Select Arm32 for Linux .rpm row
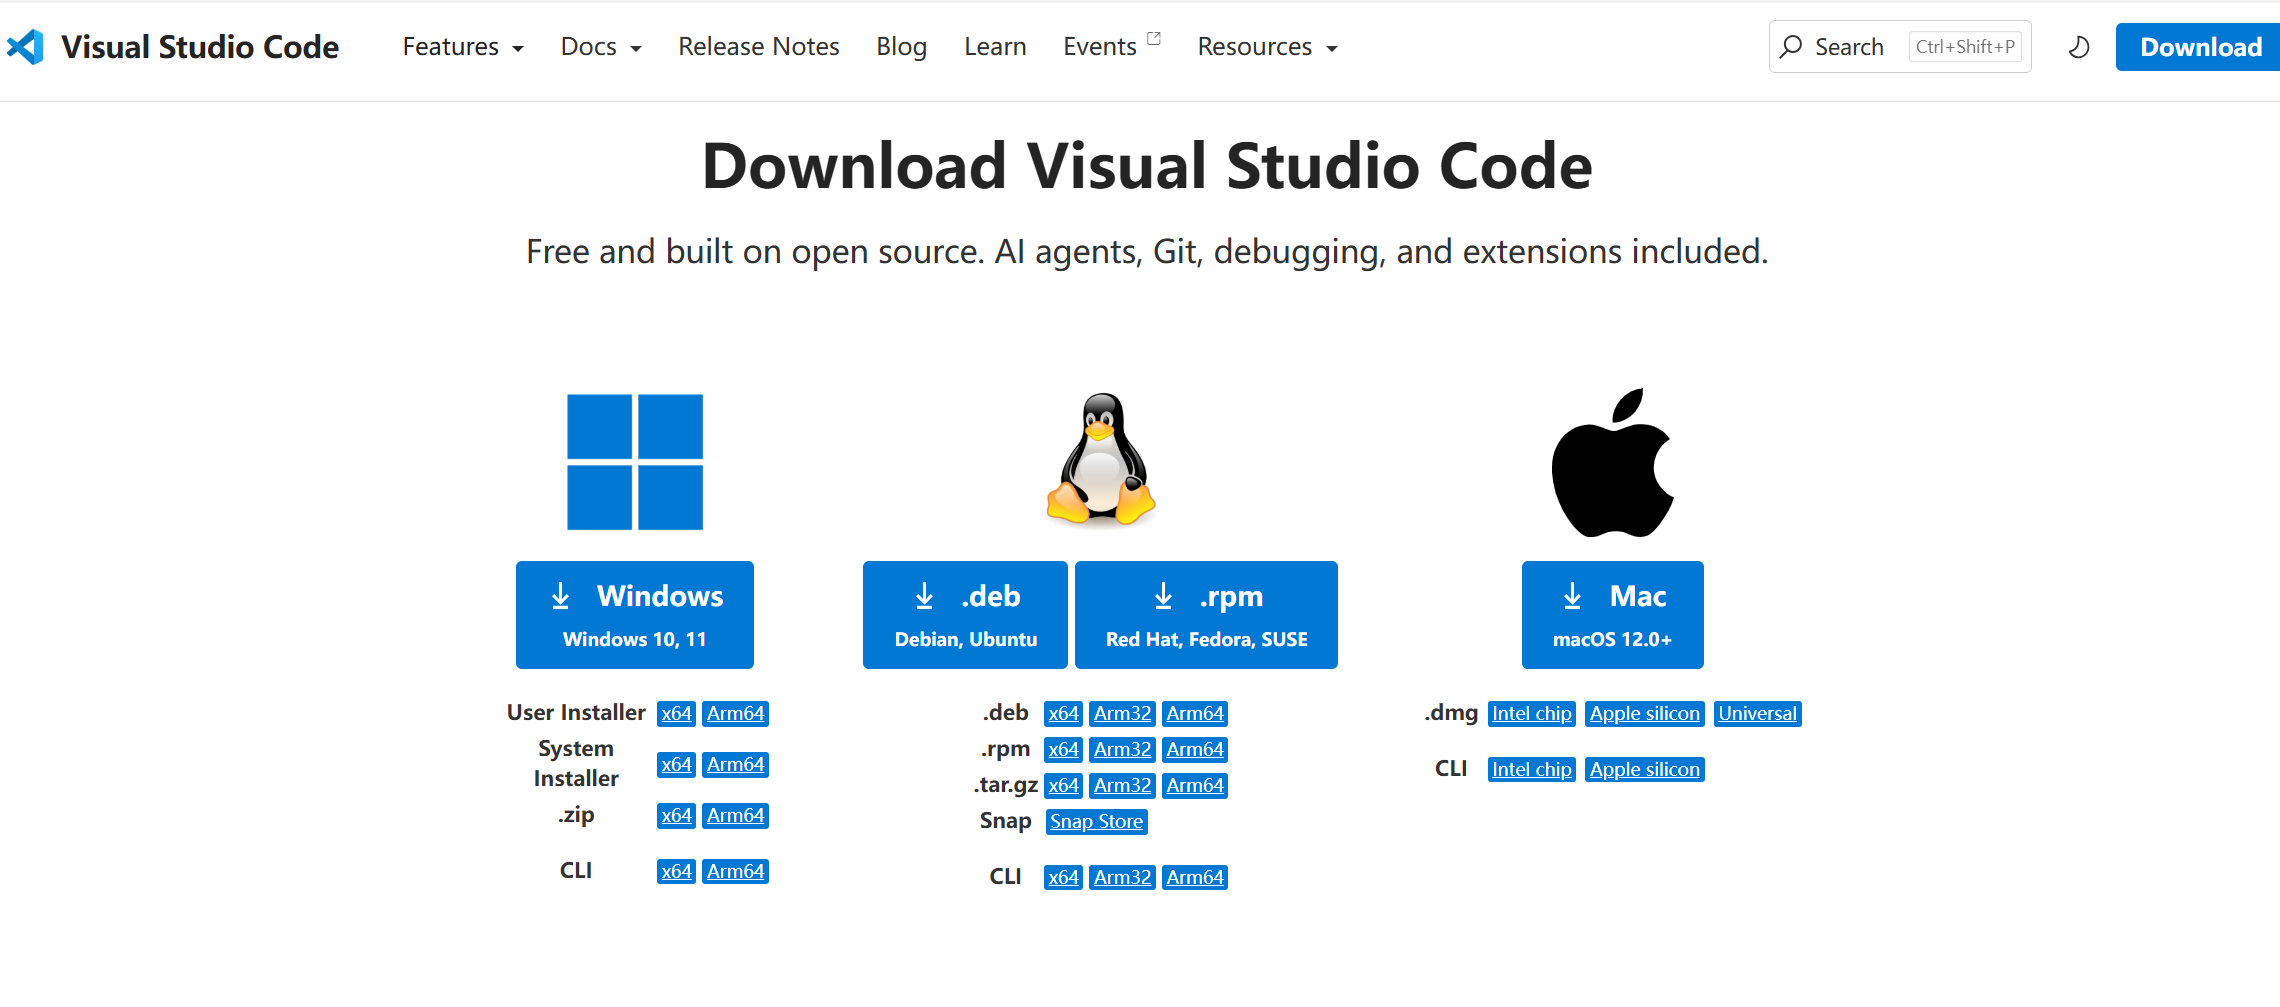 click(x=1123, y=750)
